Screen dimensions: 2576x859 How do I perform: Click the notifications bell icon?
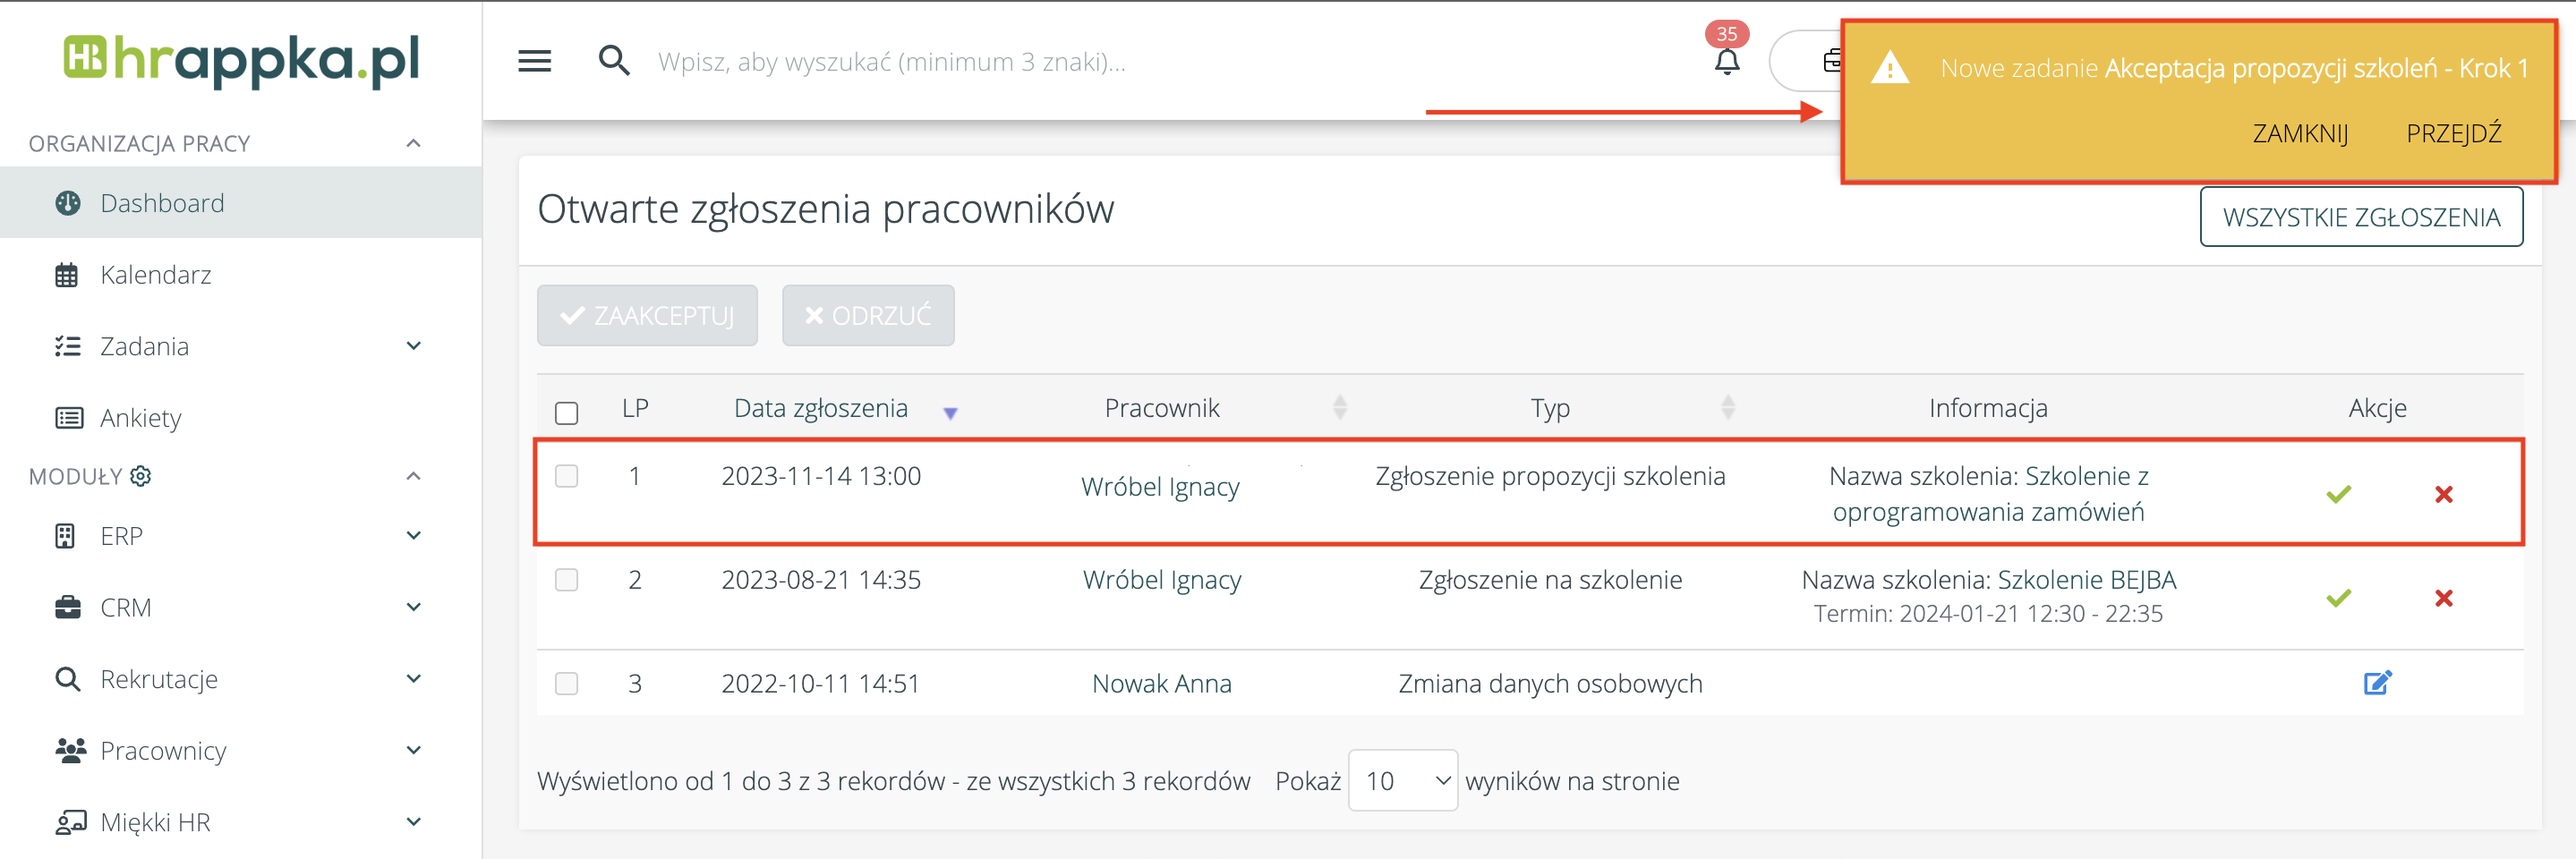click(1727, 61)
